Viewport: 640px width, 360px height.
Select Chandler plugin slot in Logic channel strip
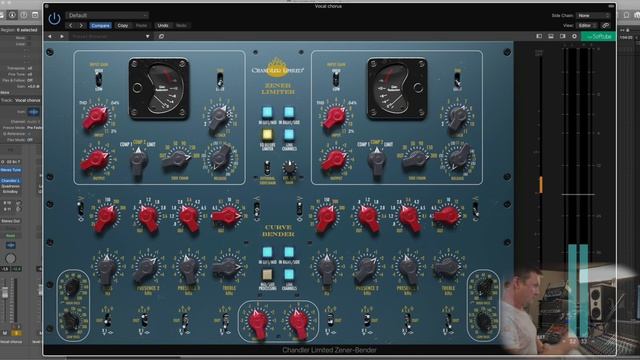coord(11,180)
